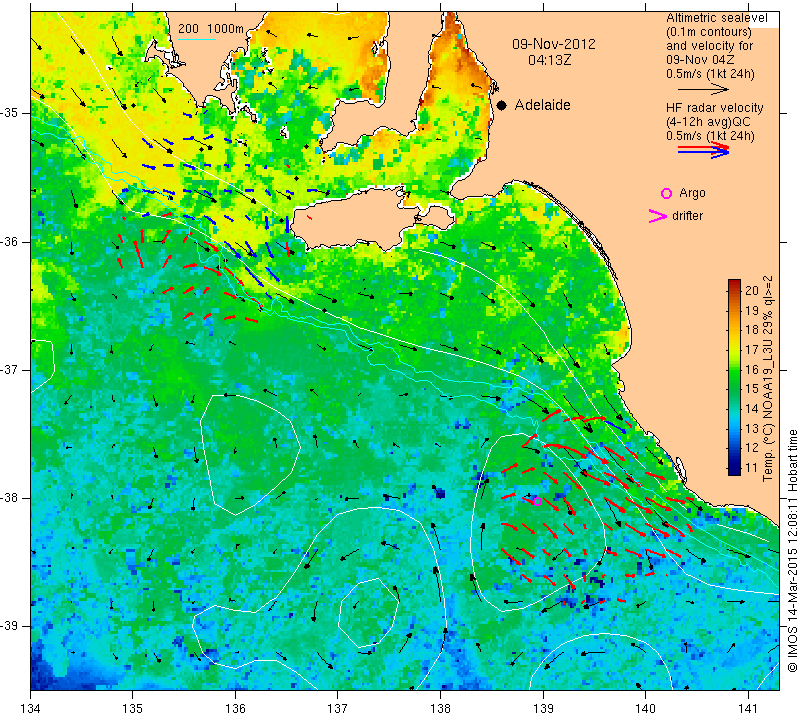
Task: Click the dark blue bottom of the temperature colorbar
Action: click(734, 470)
